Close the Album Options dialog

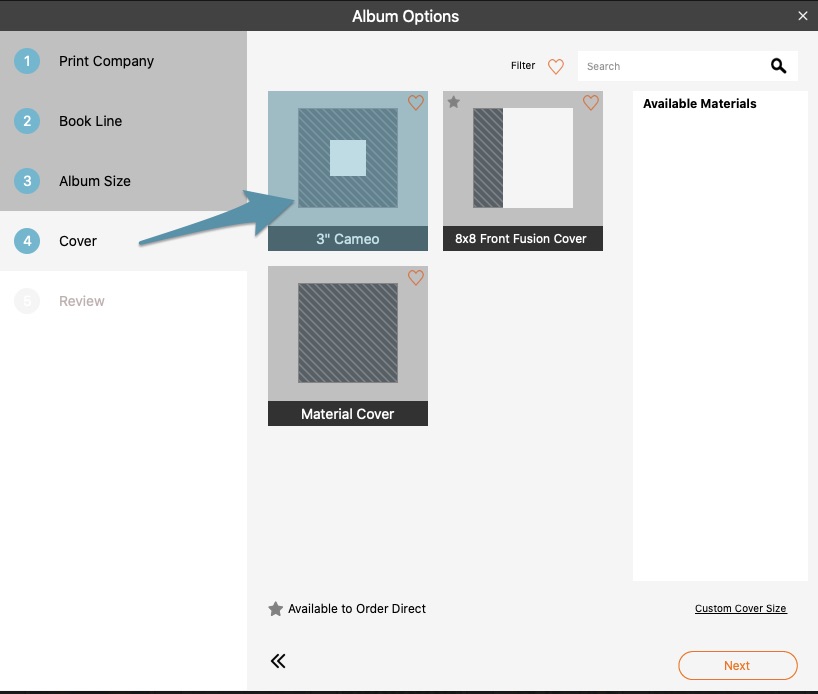click(803, 16)
